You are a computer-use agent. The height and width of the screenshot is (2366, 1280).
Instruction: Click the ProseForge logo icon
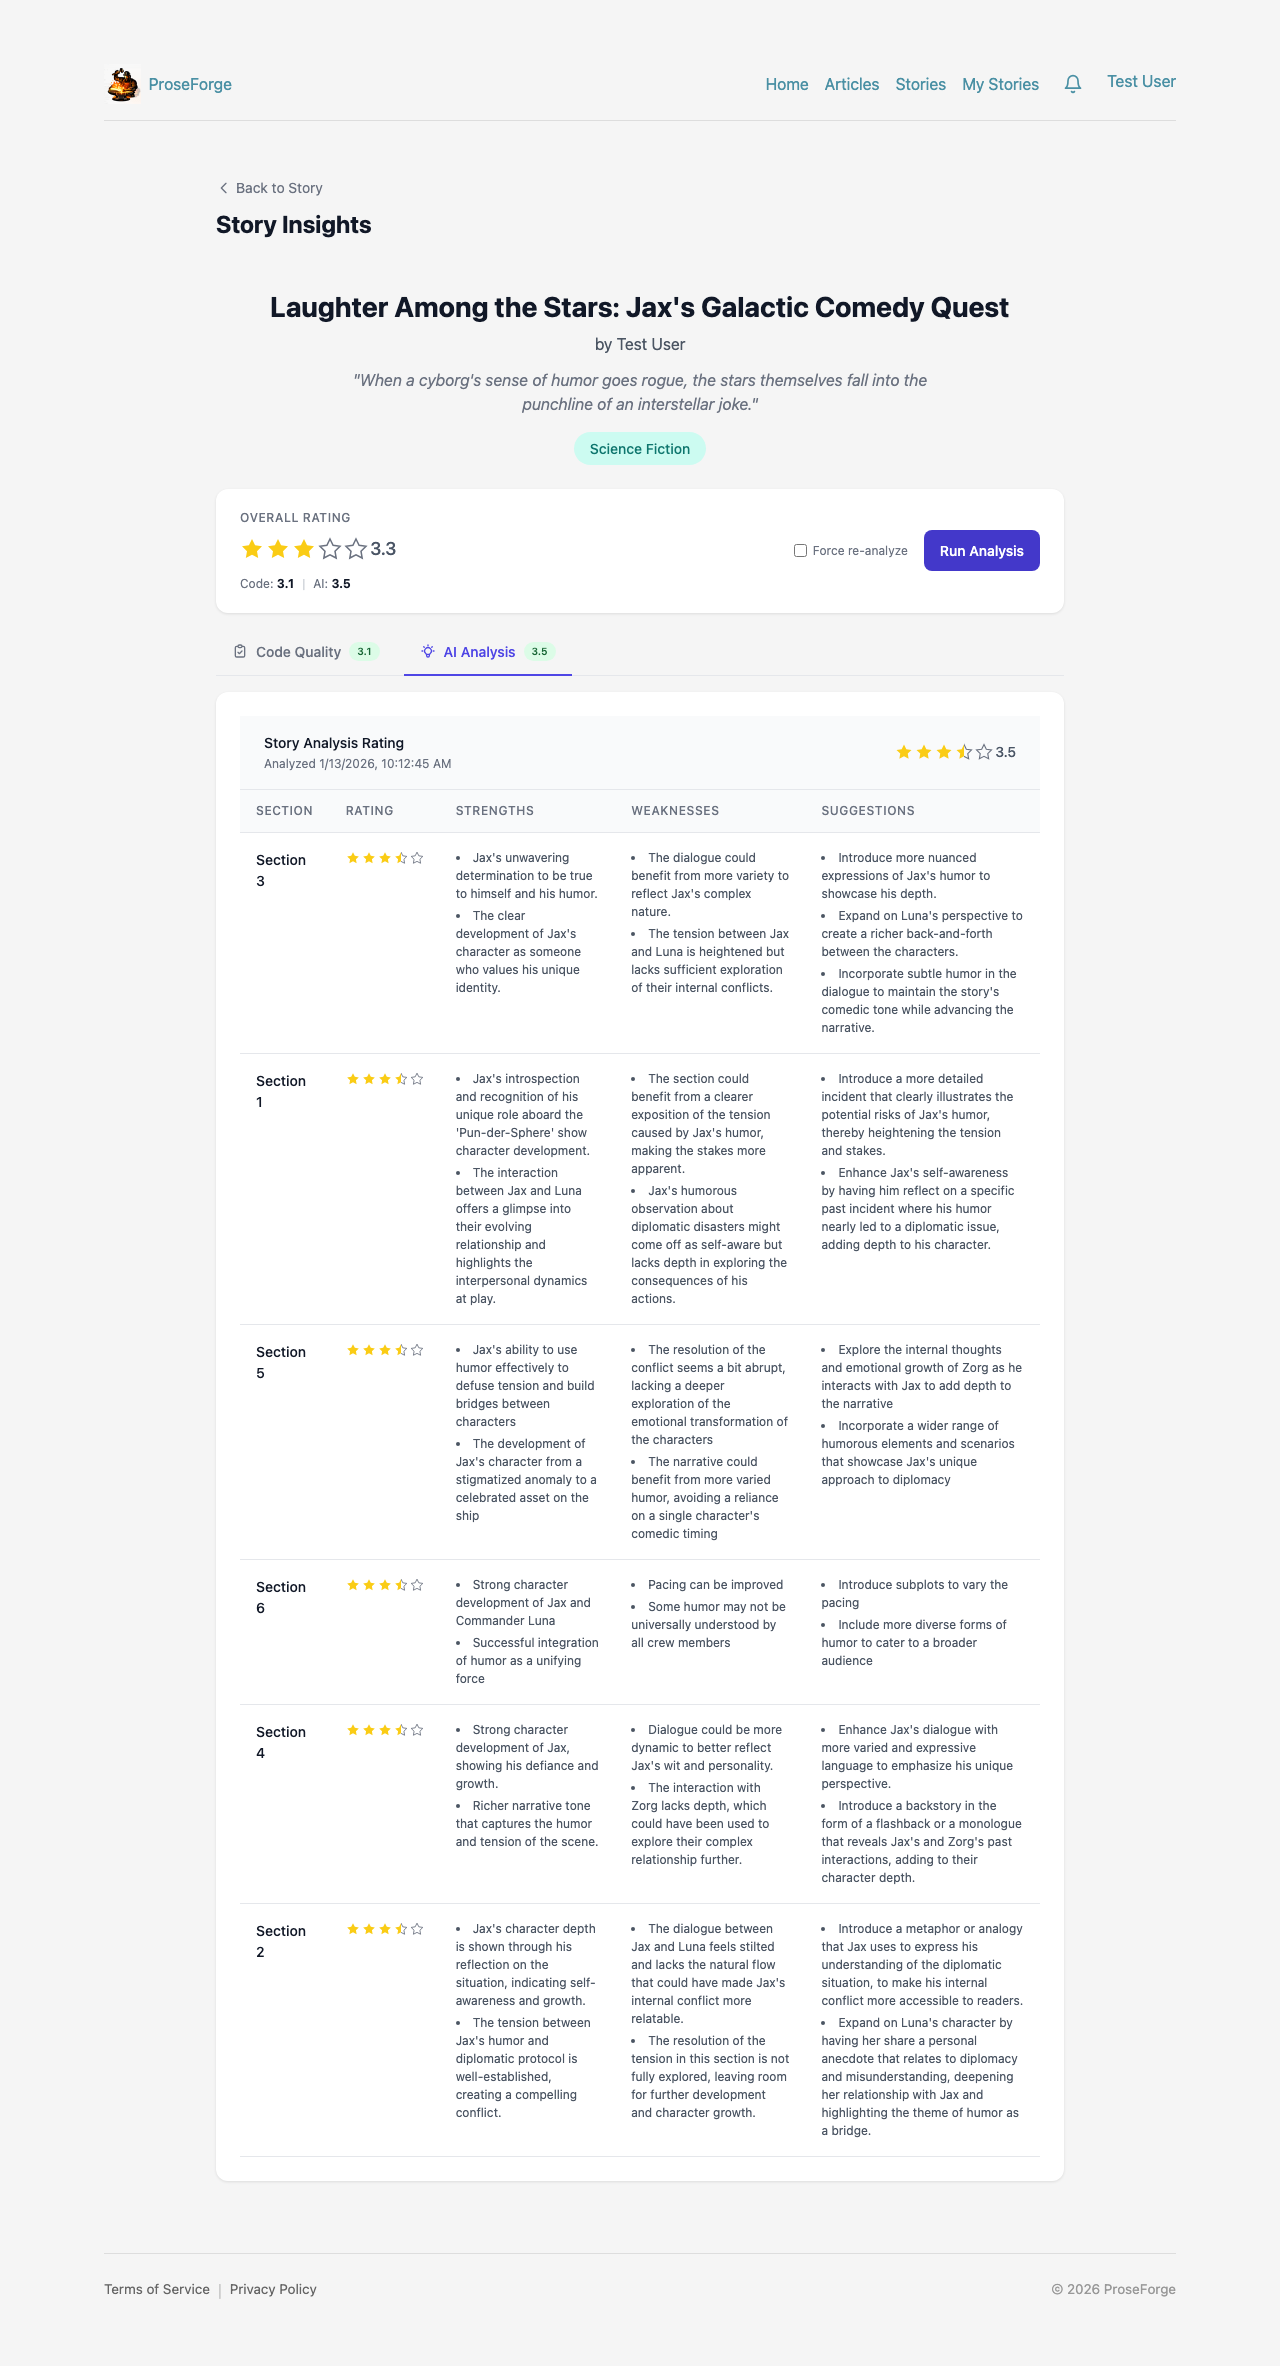click(123, 85)
